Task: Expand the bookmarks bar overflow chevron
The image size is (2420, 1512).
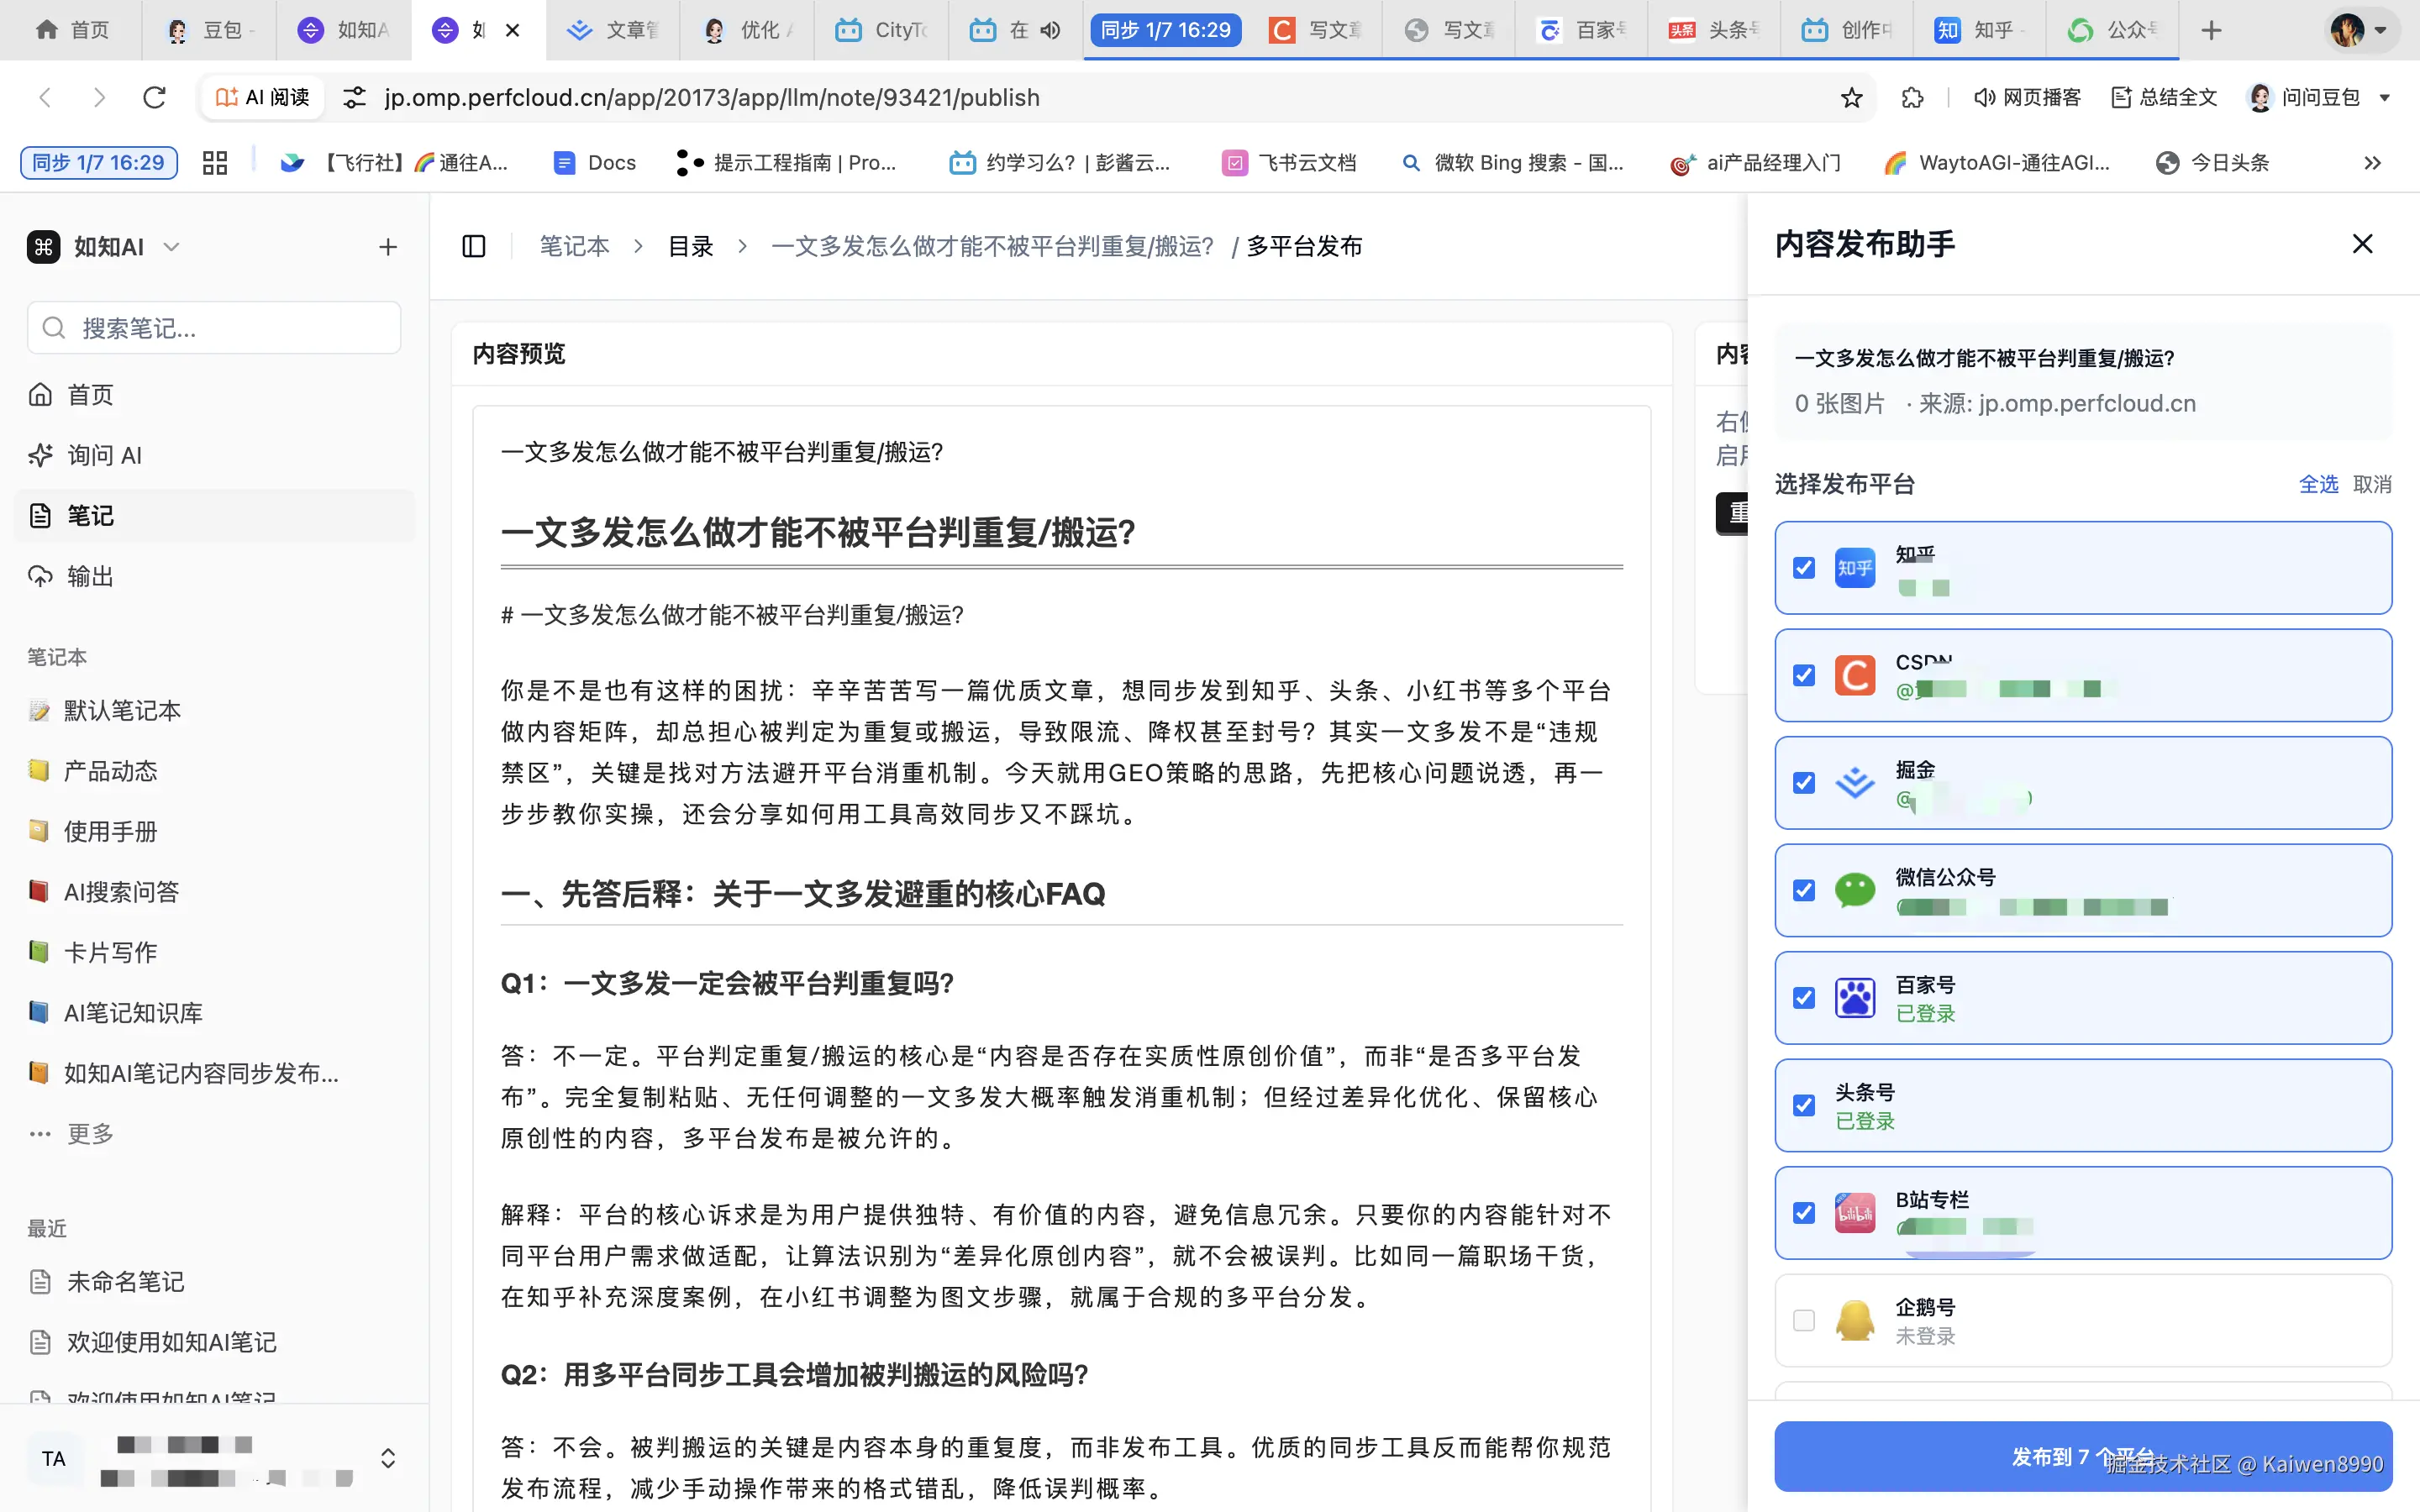Action: click(x=2372, y=163)
